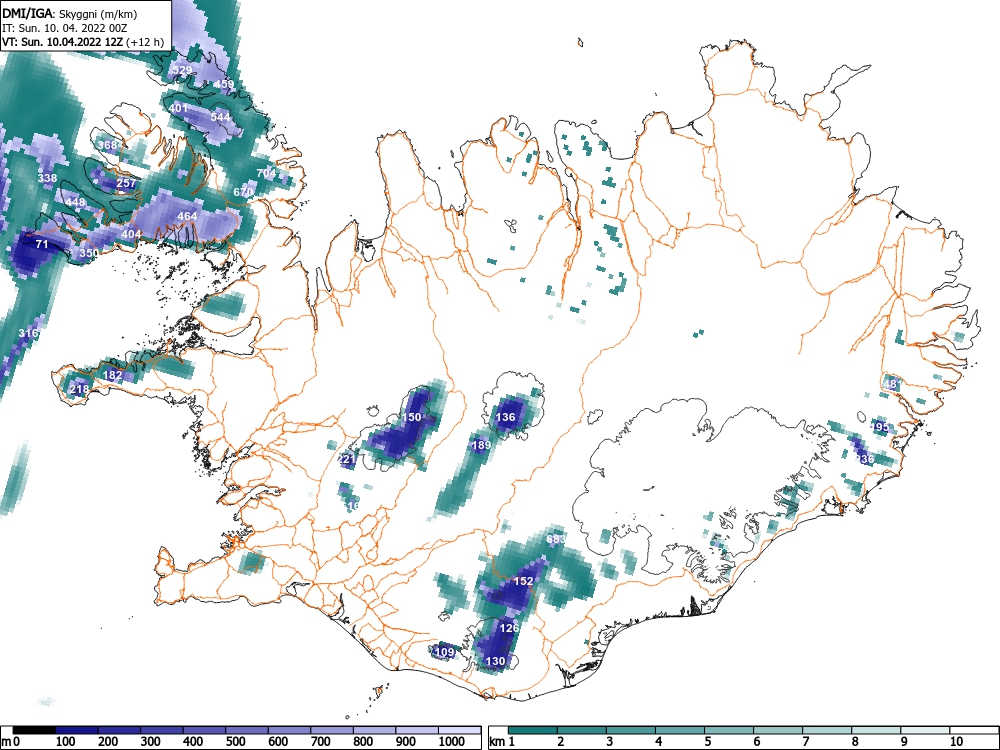
Task: Click the 464 visibility value
Action: (x=187, y=216)
